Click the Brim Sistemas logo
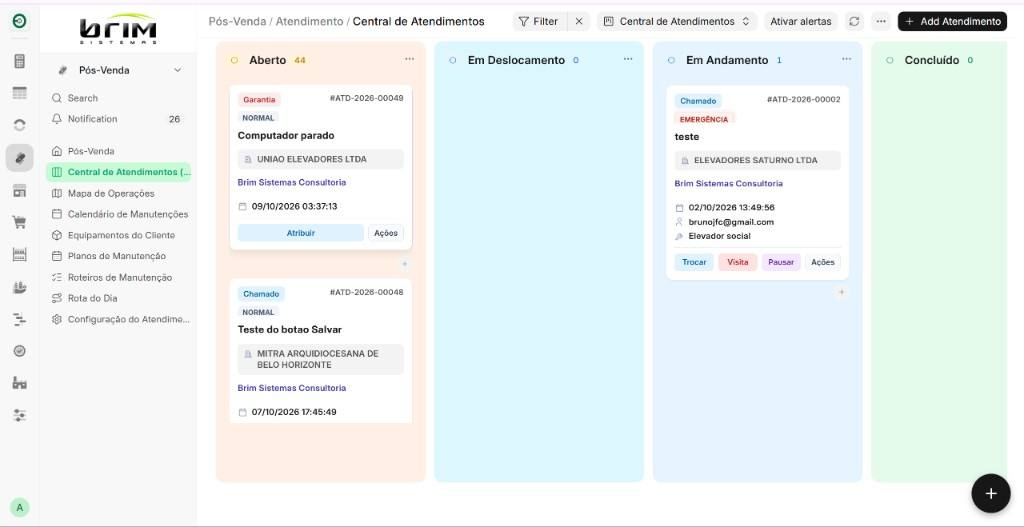The height and width of the screenshot is (527, 1024). click(x=118, y=29)
